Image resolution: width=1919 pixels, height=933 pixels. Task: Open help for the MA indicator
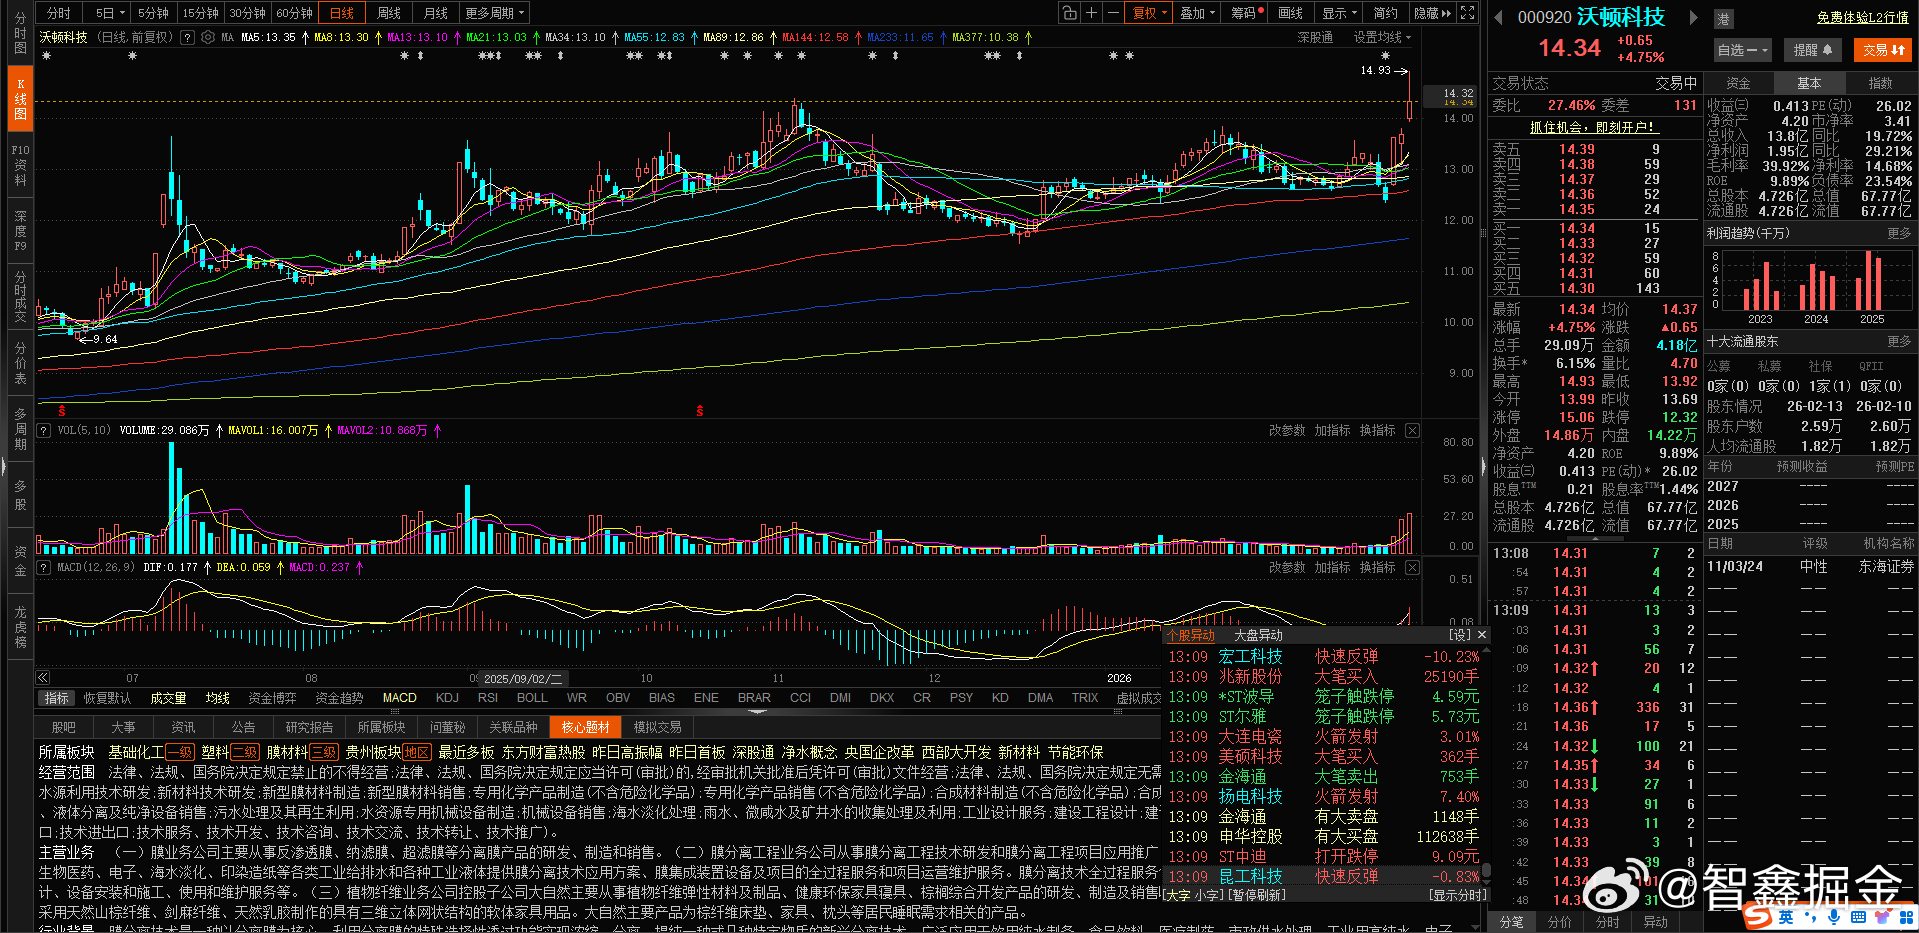187,37
